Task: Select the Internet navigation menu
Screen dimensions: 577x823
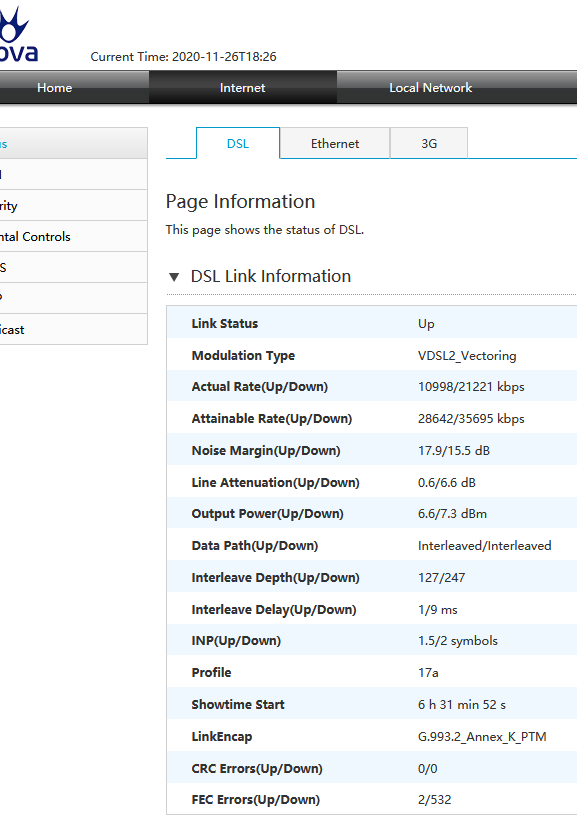Action: (x=243, y=88)
